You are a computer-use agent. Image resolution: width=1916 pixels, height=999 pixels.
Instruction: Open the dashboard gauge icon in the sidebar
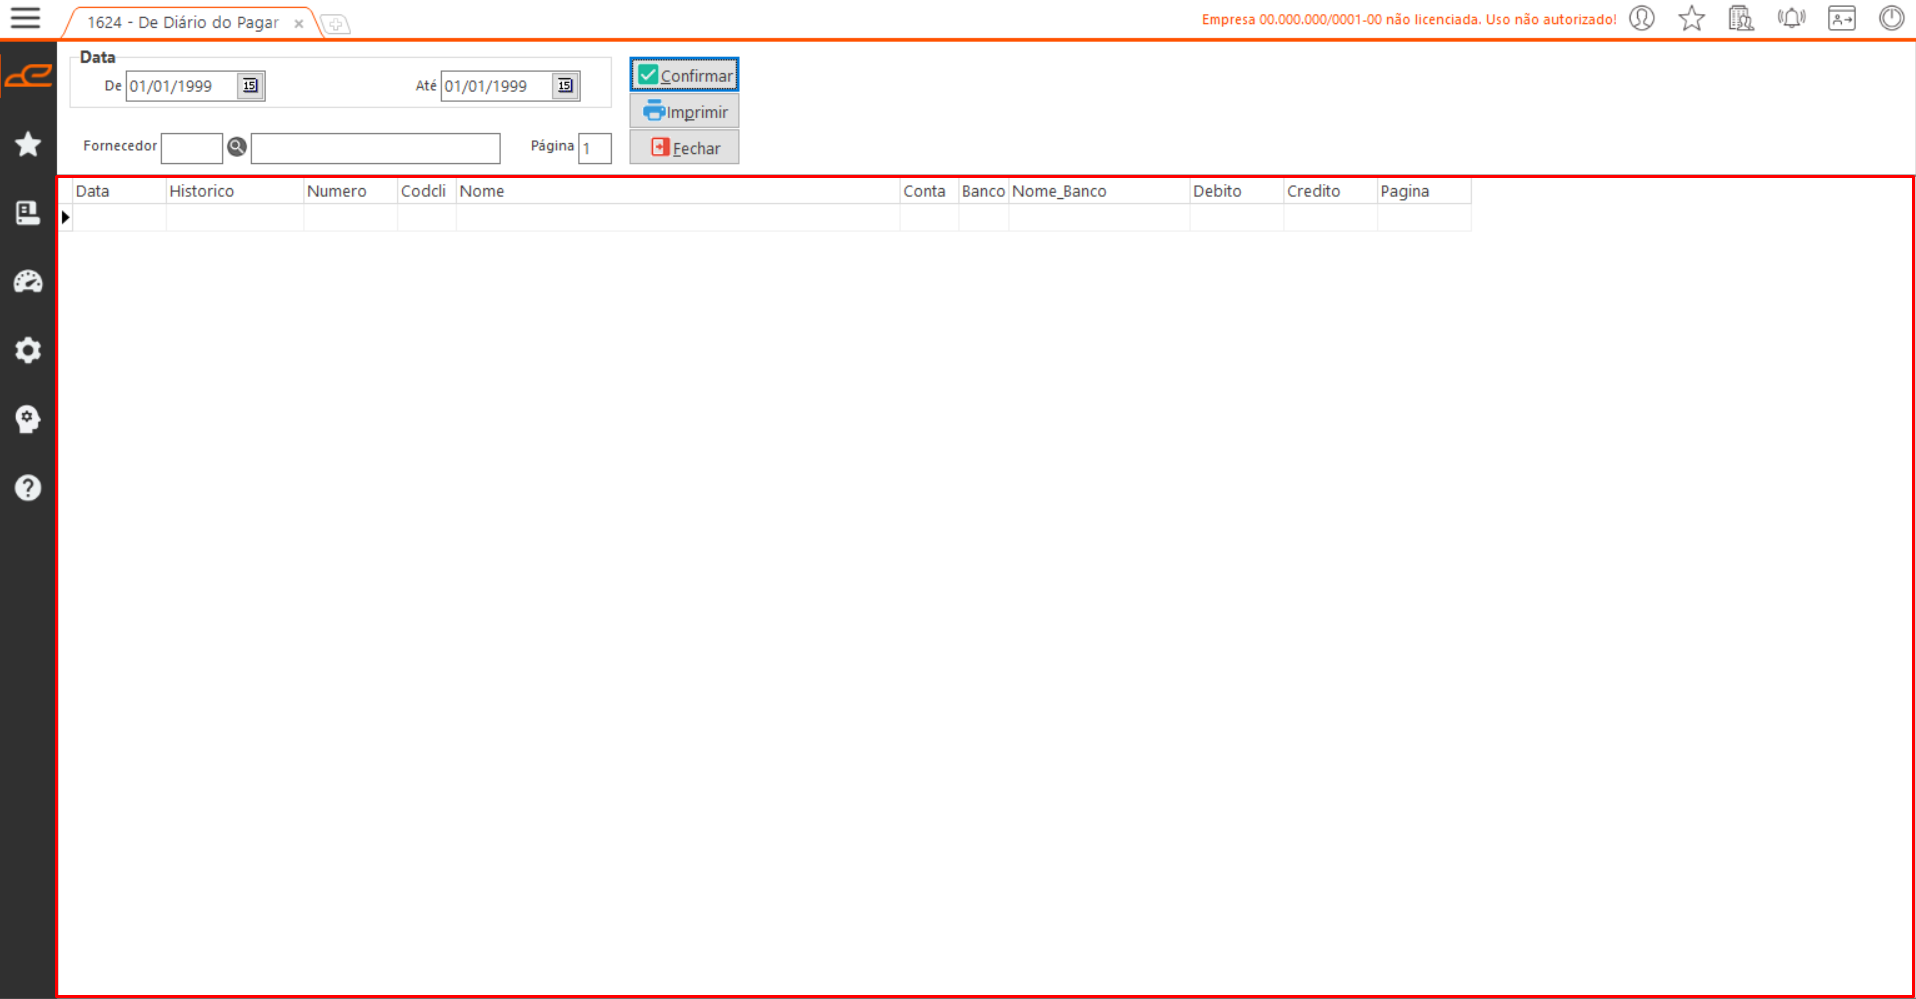pos(28,282)
